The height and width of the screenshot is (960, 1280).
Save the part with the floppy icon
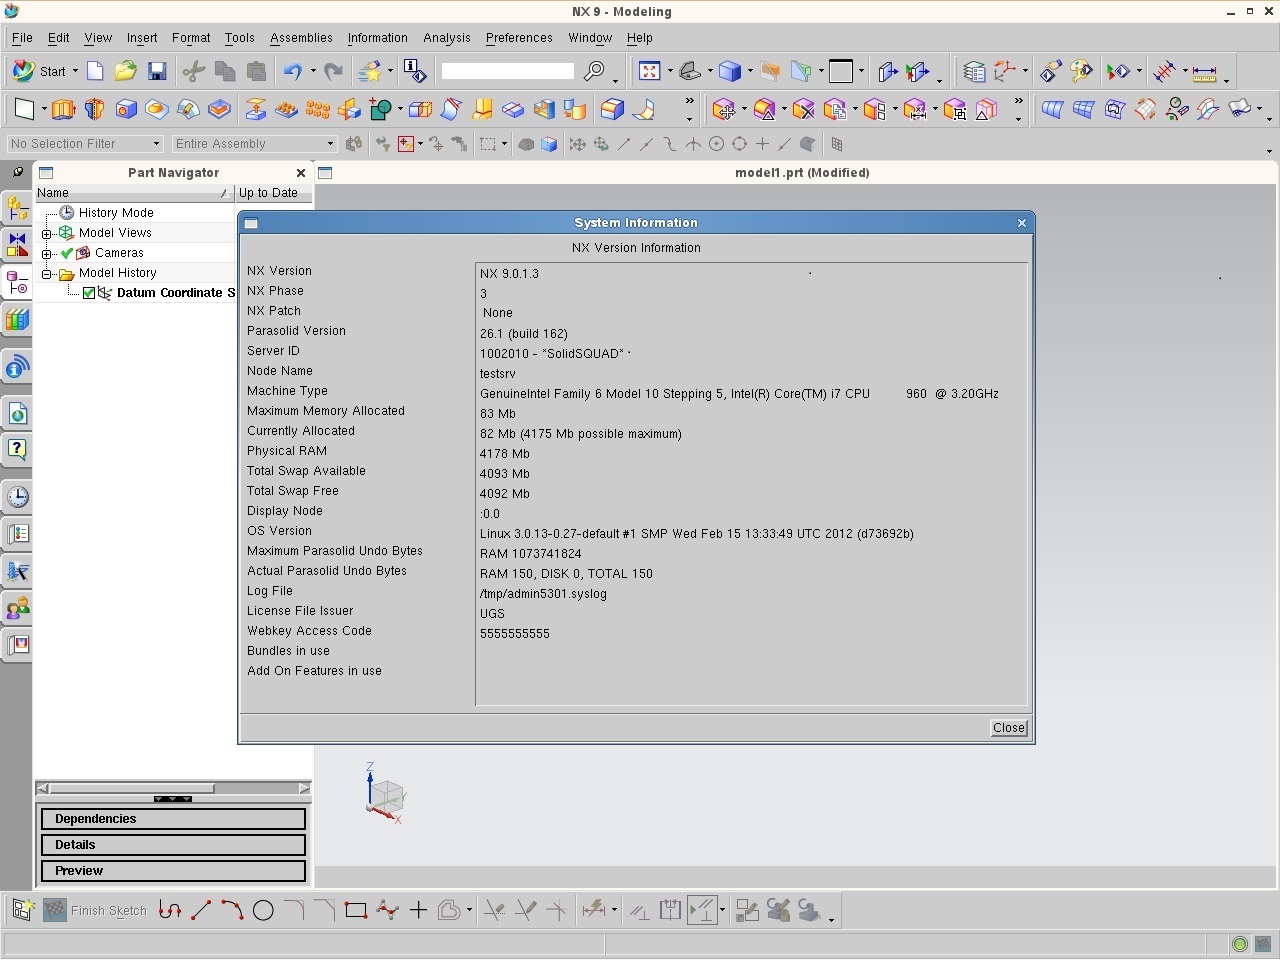click(157, 71)
